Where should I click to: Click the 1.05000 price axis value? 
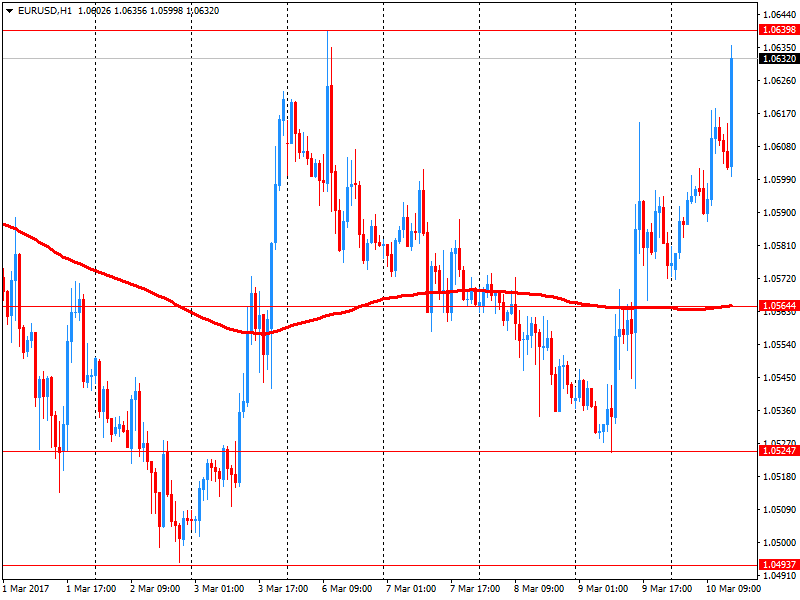(x=780, y=542)
